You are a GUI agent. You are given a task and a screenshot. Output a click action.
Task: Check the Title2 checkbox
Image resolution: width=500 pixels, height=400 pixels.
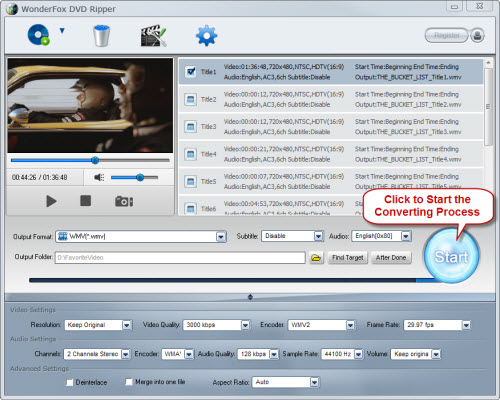(x=190, y=99)
